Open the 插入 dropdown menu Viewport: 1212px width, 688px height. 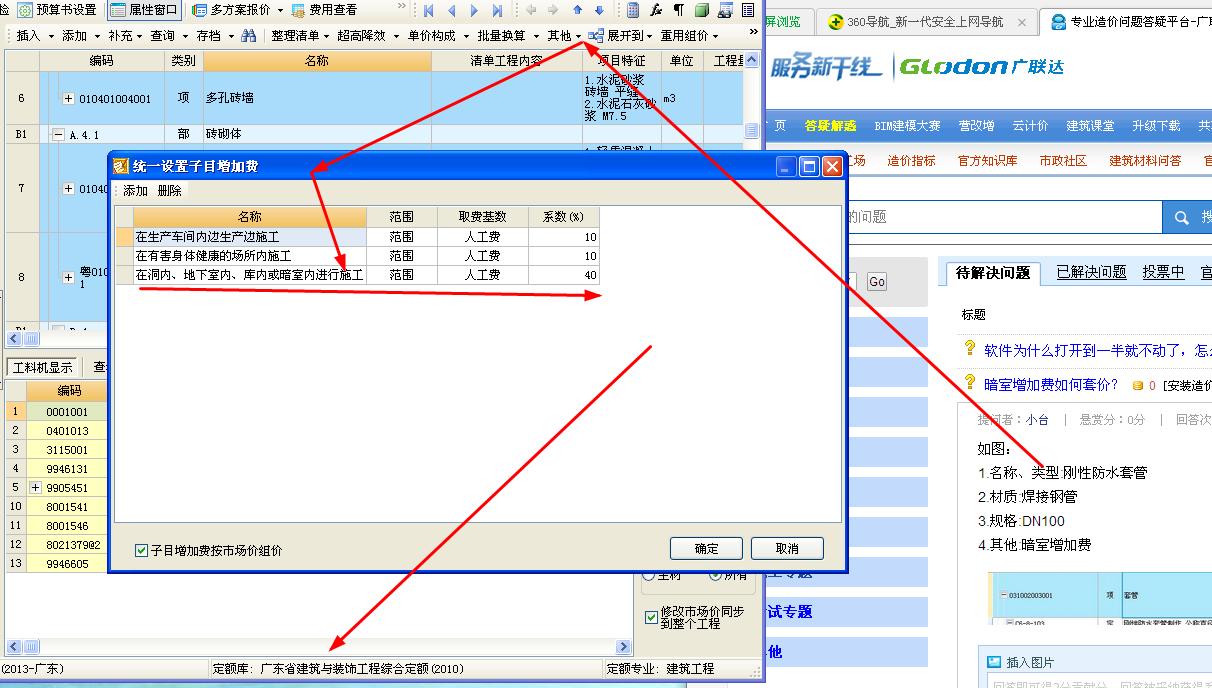tap(35, 35)
